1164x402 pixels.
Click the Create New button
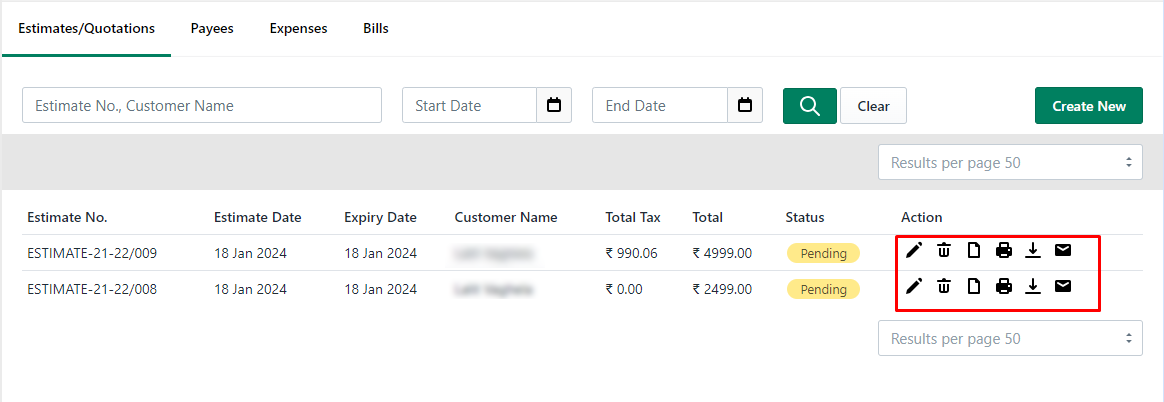[1089, 106]
